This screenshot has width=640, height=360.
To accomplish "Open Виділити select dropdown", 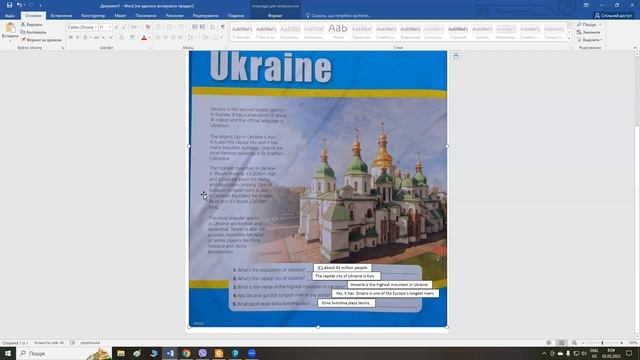I will tap(589, 40).
